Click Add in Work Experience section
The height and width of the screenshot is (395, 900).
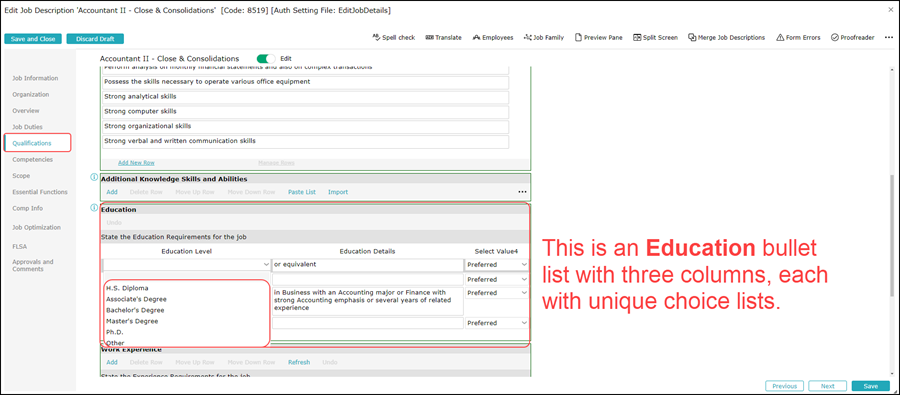(112, 362)
